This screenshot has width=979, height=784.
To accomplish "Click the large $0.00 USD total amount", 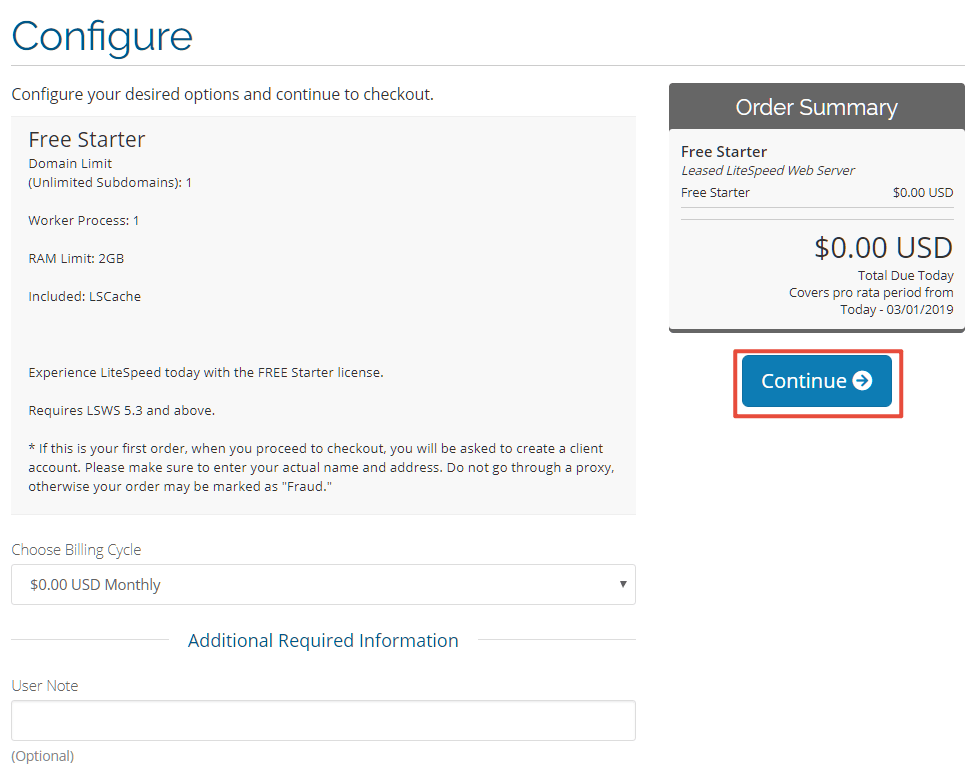I will (x=883, y=248).
